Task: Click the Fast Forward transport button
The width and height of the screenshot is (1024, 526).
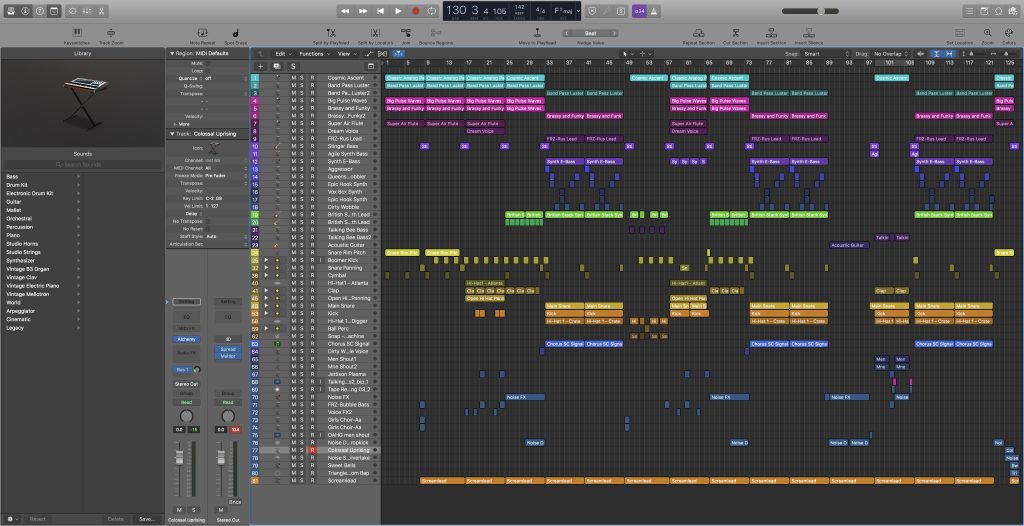Action: 362,11
